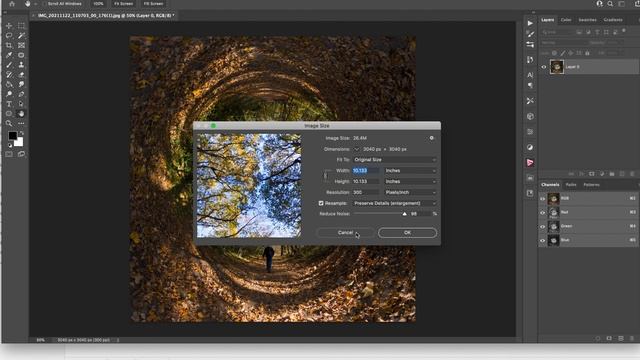Image resolution: width=640 pixels, height=360 pixels.
Task: Click the 100% zoom button
Action: pos(98,4)
